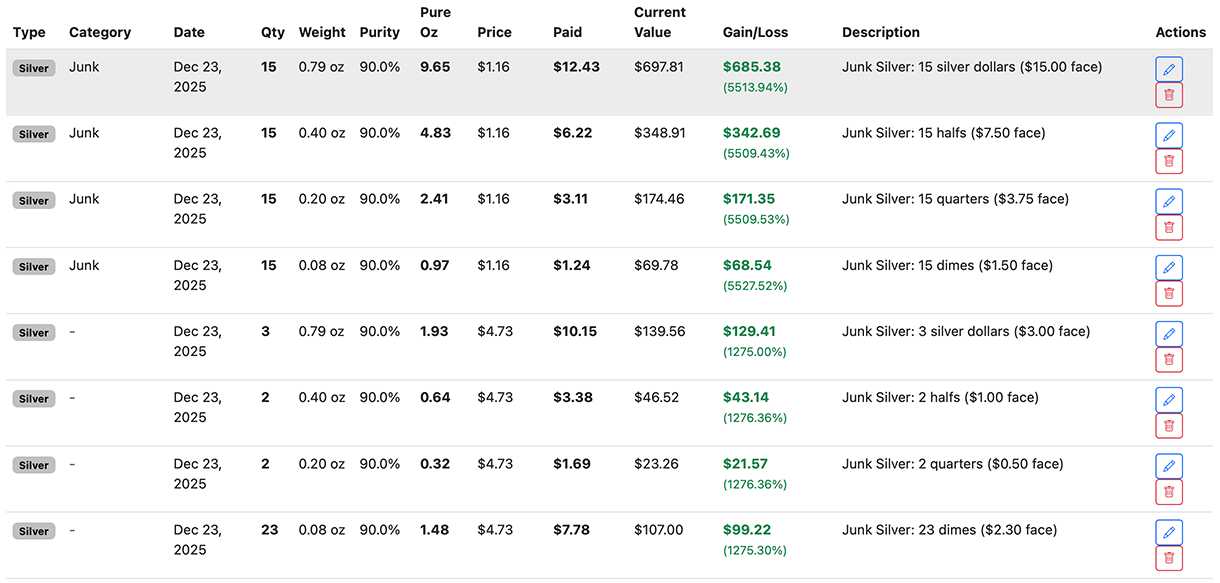Delete the 15 silver dollars entry

(x=1169, y=94)
